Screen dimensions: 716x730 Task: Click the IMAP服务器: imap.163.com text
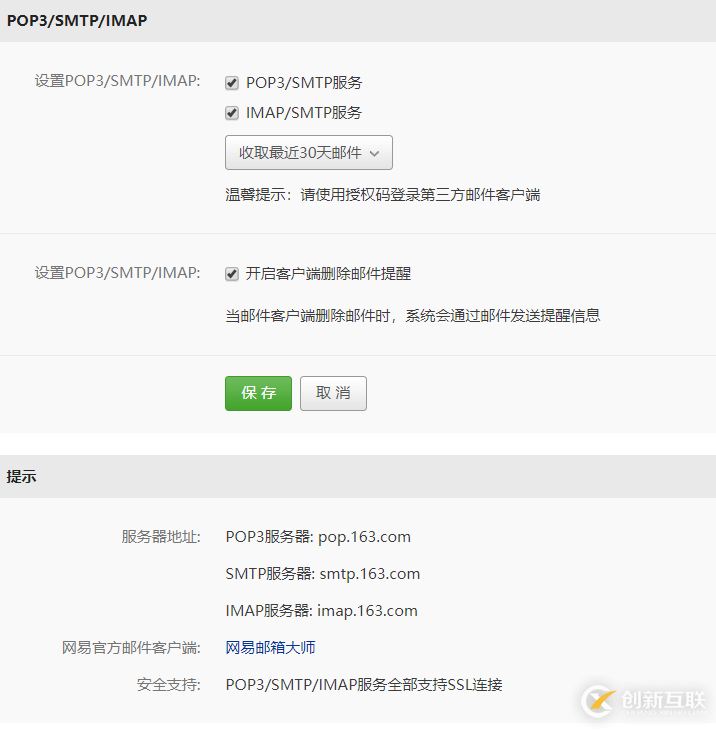(x=321, y=610)
